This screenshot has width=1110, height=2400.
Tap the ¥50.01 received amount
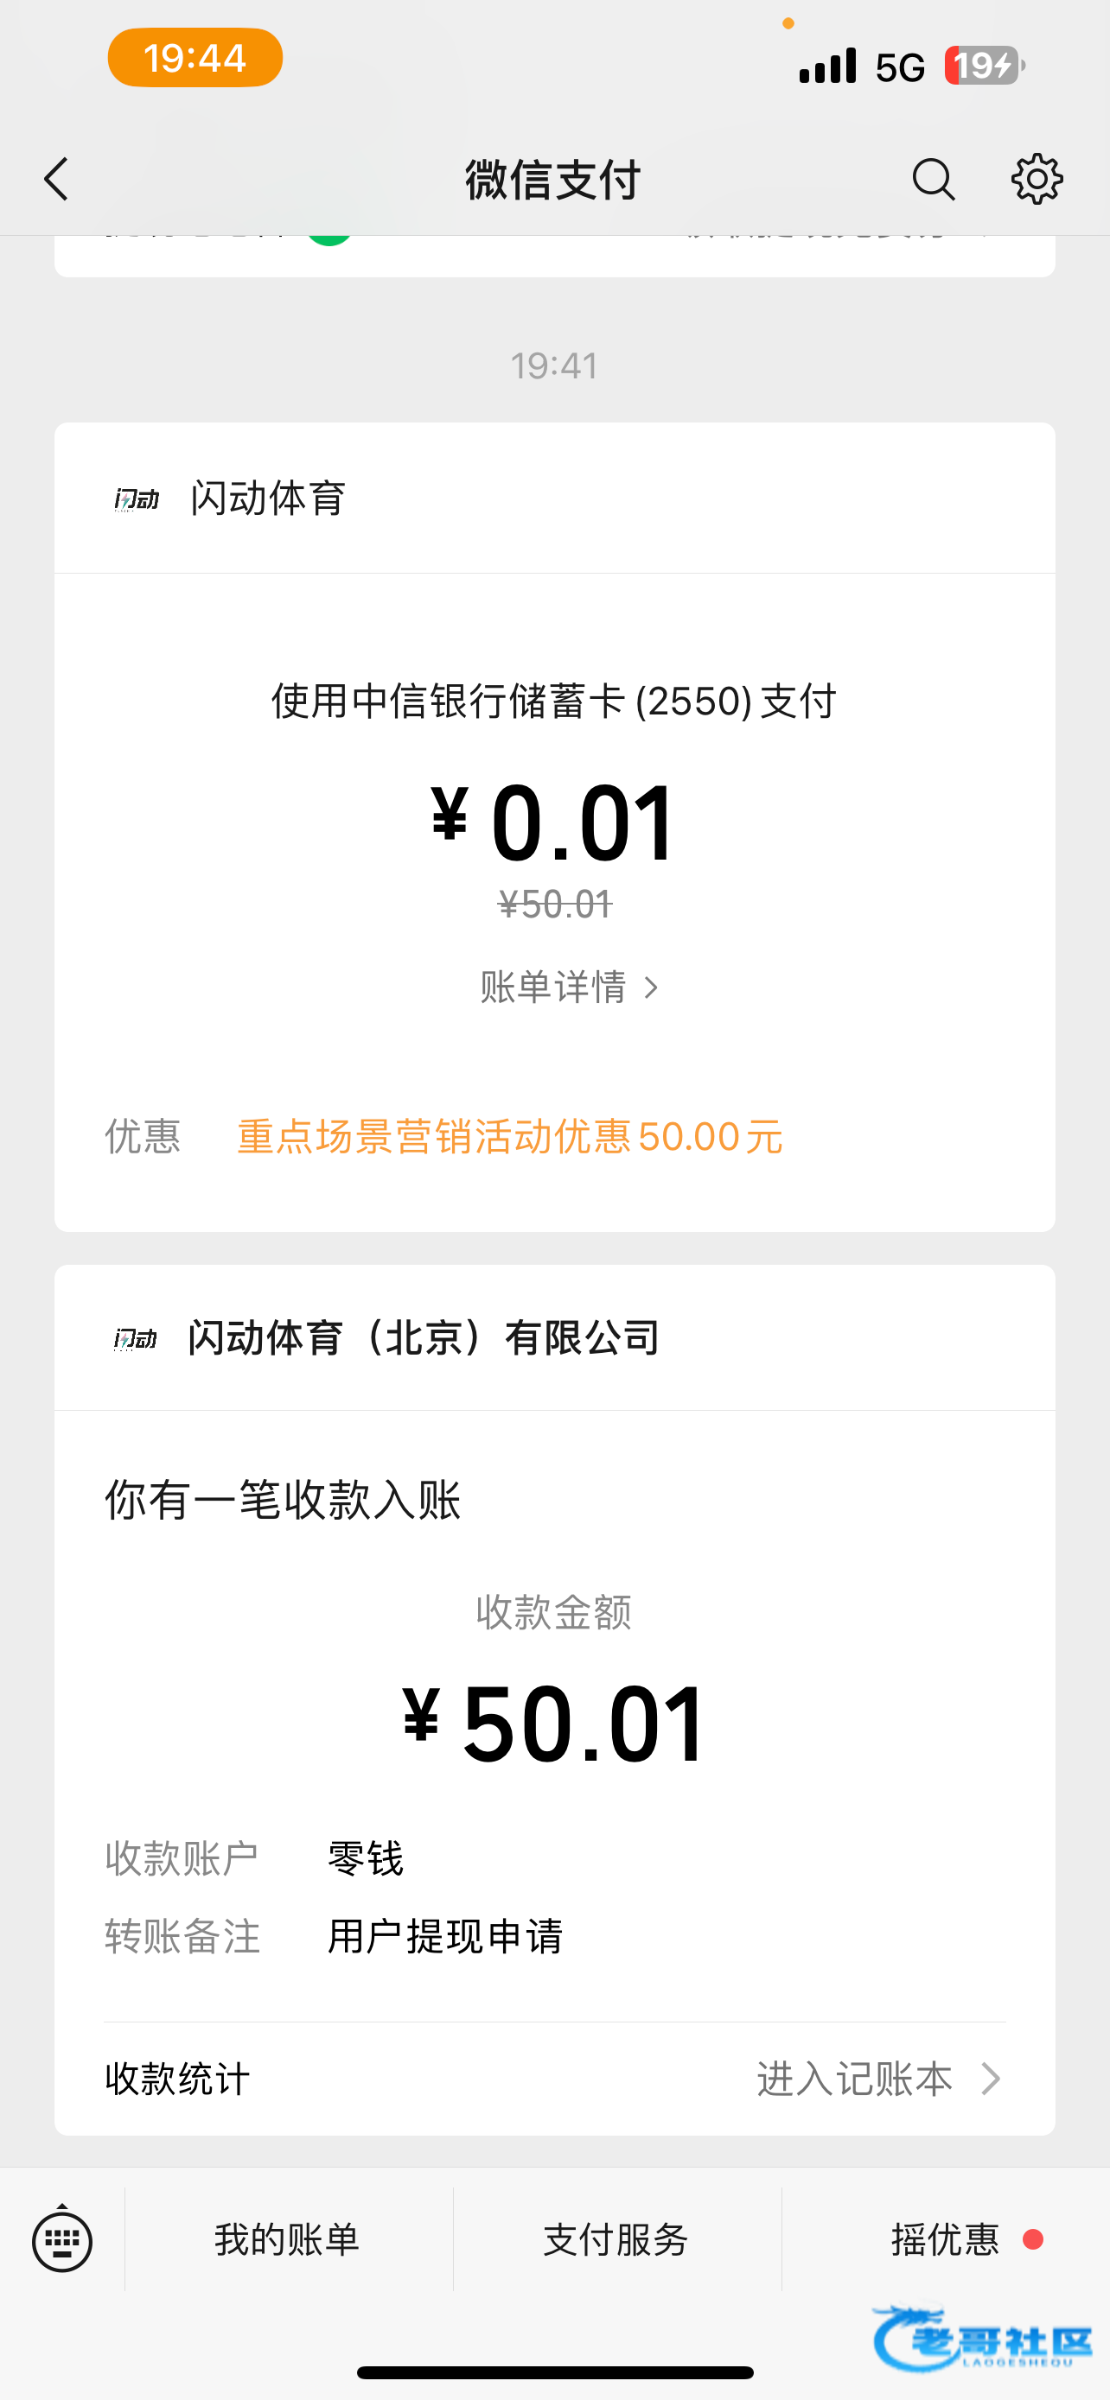[554, 1724]
